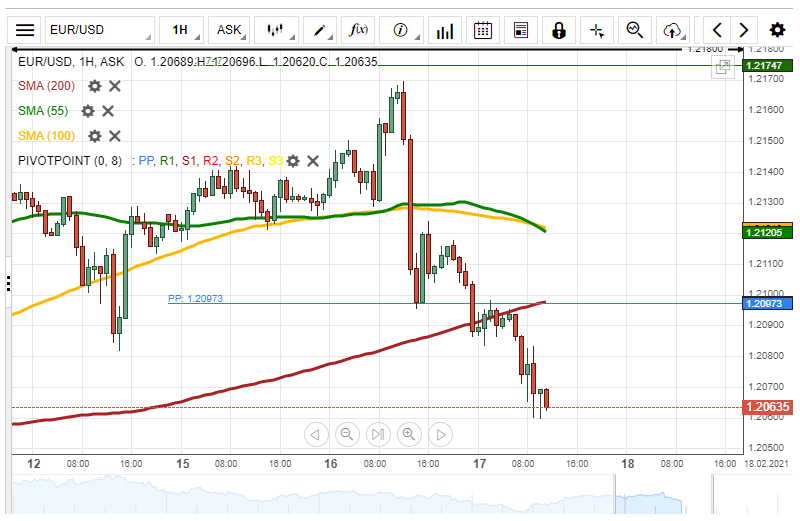Open settings for SMA (200) indicator

95,86
